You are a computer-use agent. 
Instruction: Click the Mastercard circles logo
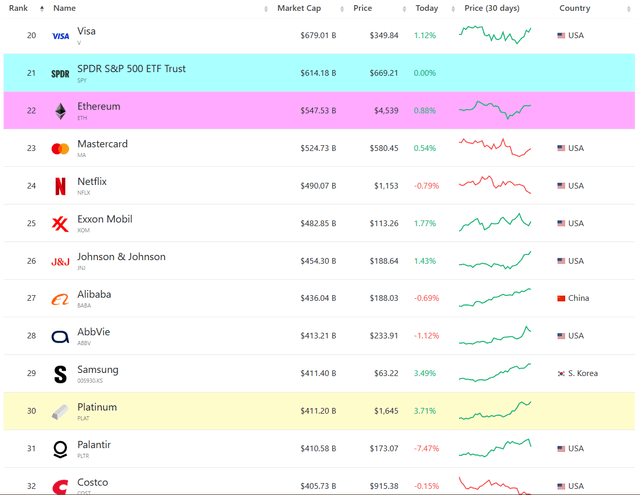[60, 149]
